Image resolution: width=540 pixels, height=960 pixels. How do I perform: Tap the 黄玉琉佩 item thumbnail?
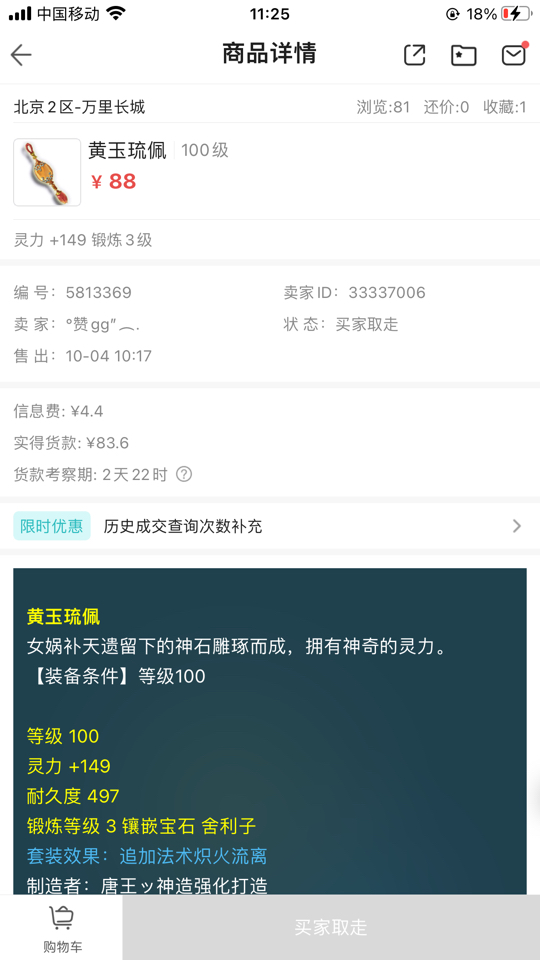(47, 172)
